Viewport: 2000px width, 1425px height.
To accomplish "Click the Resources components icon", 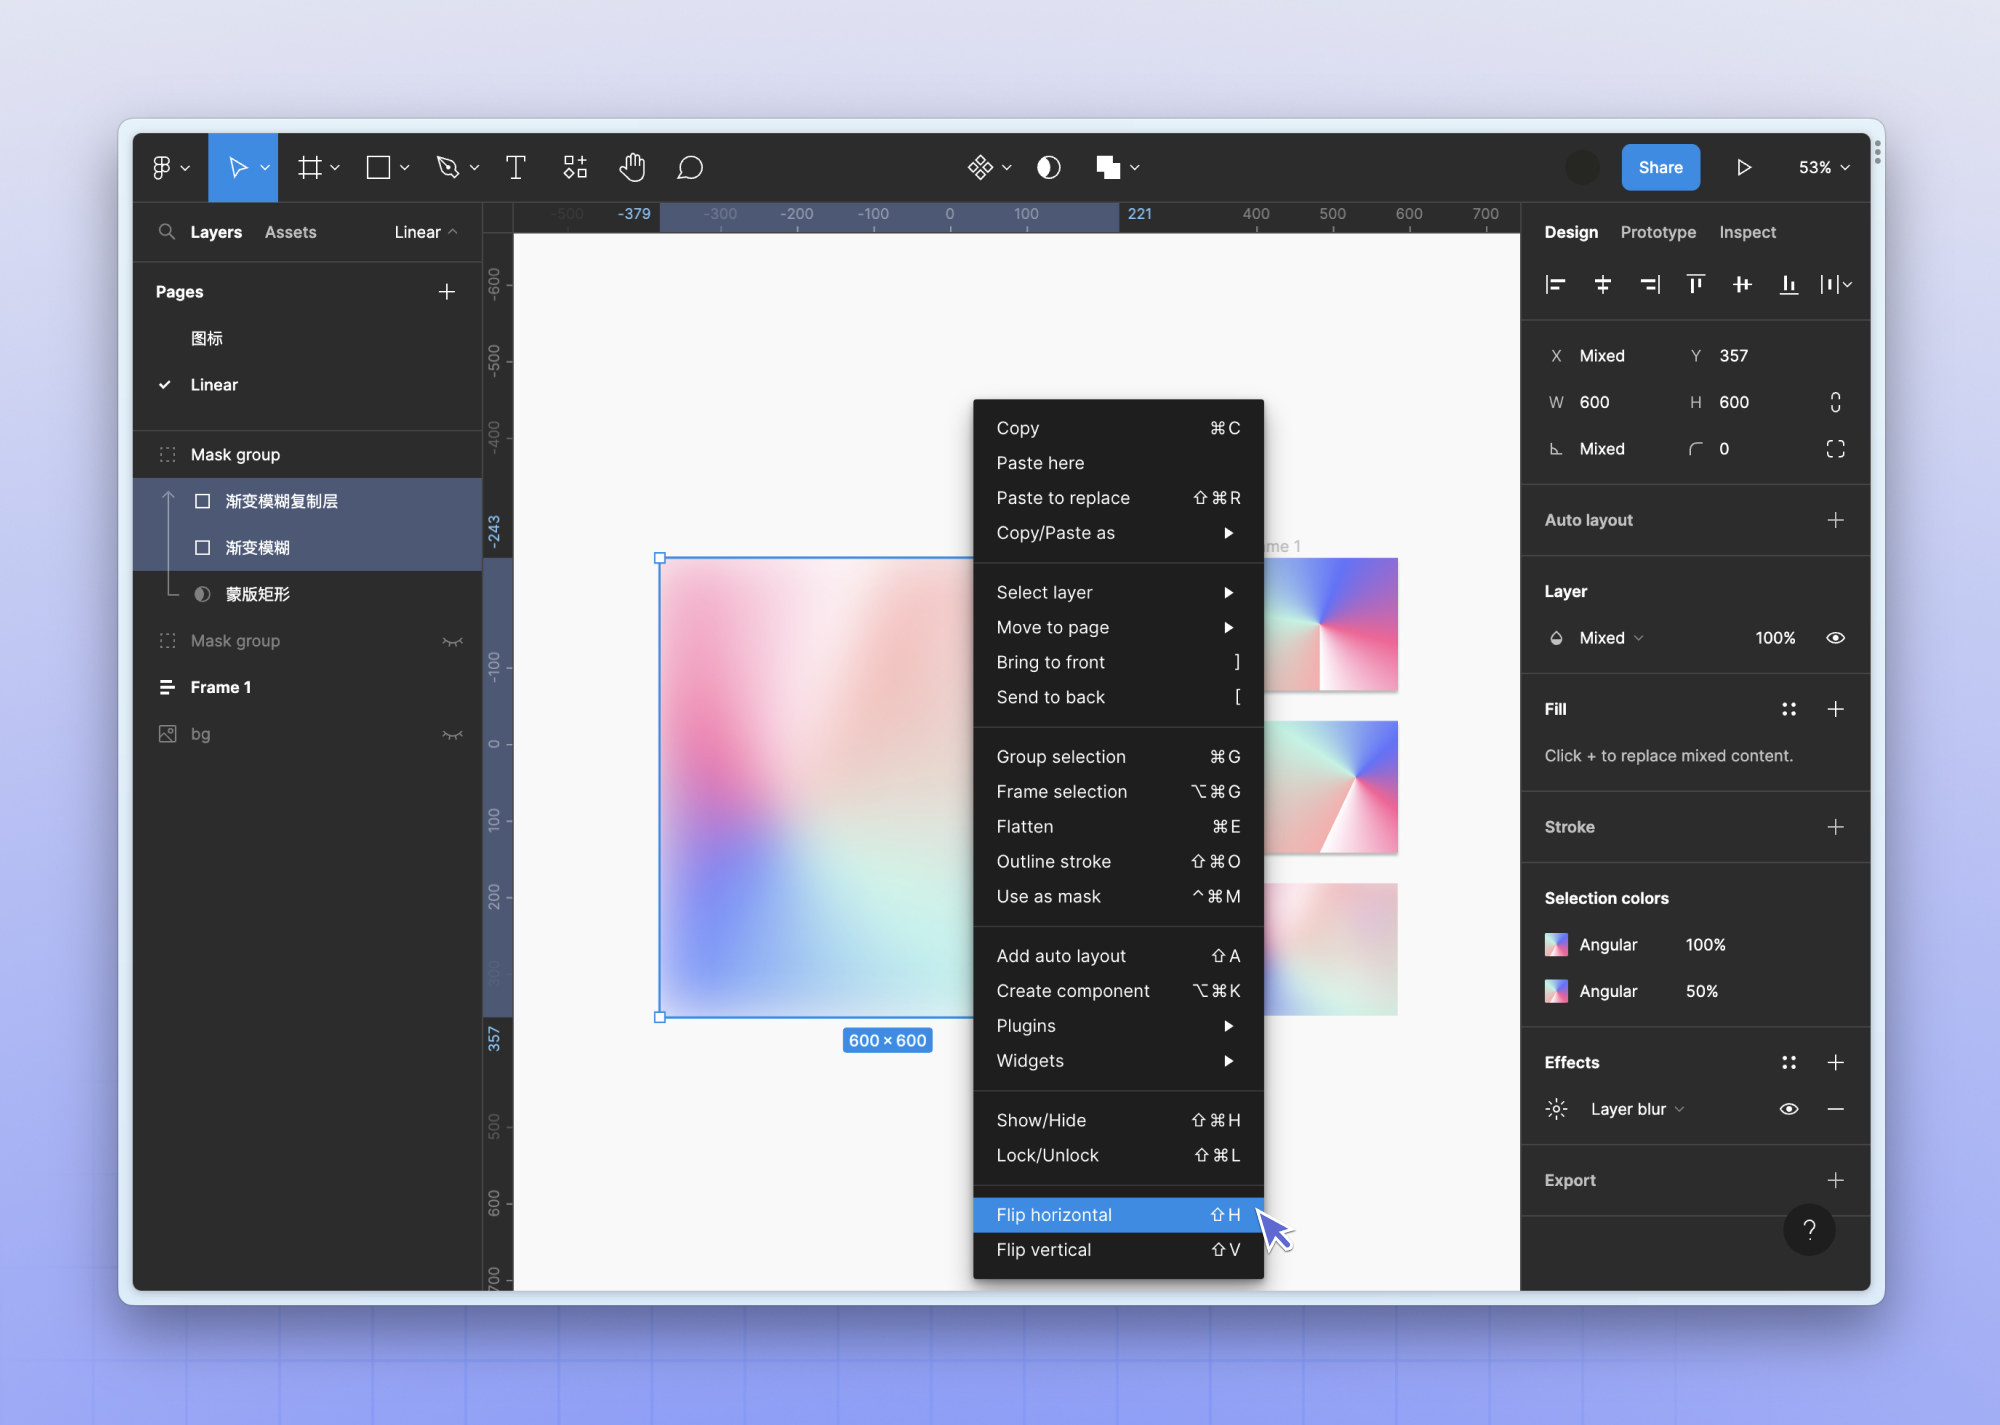I will pos(575,167).
